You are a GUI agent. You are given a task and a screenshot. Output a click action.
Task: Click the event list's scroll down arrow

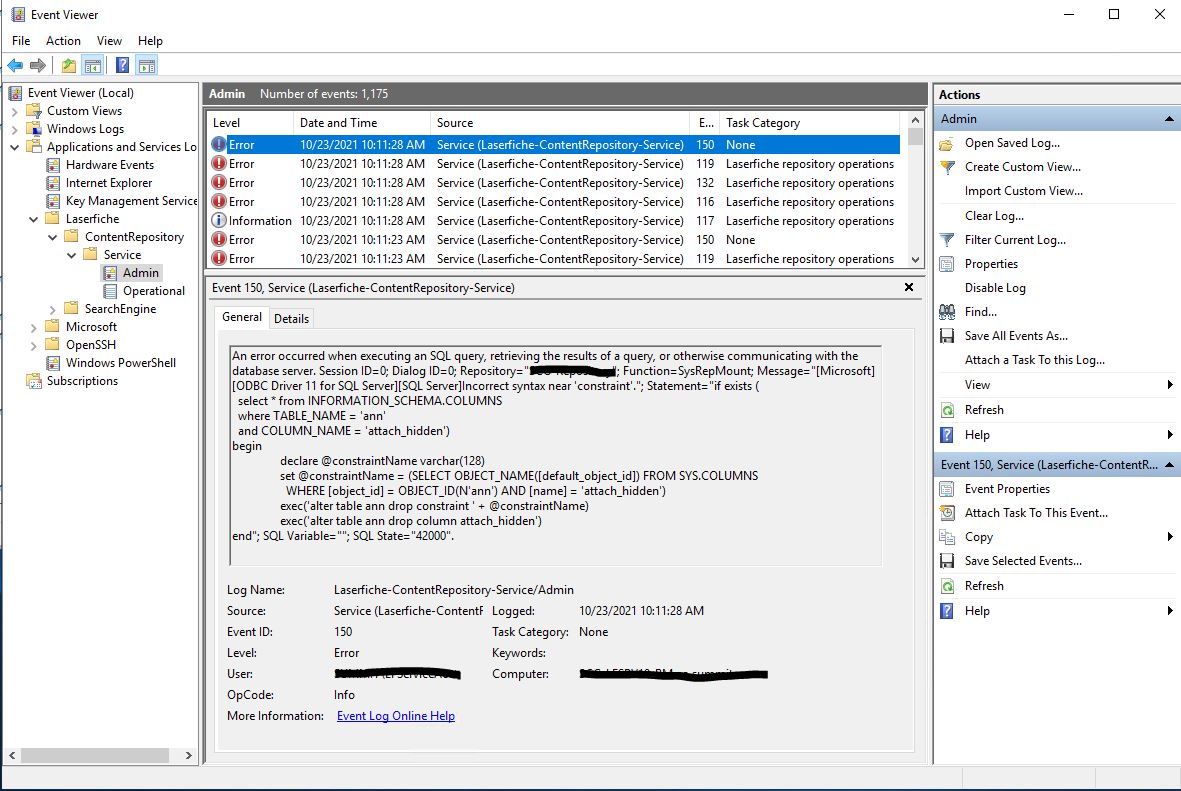(x=915, y=259)
